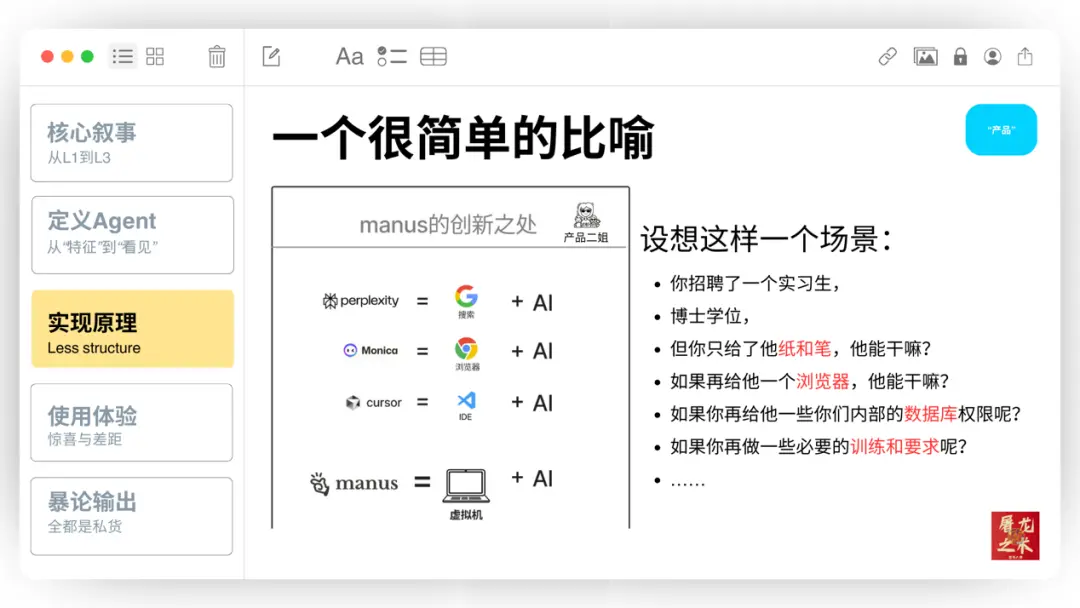Click the manus comparison diagram image
Viewport: 1080px width, 608px height.
[x=450, y=355]
